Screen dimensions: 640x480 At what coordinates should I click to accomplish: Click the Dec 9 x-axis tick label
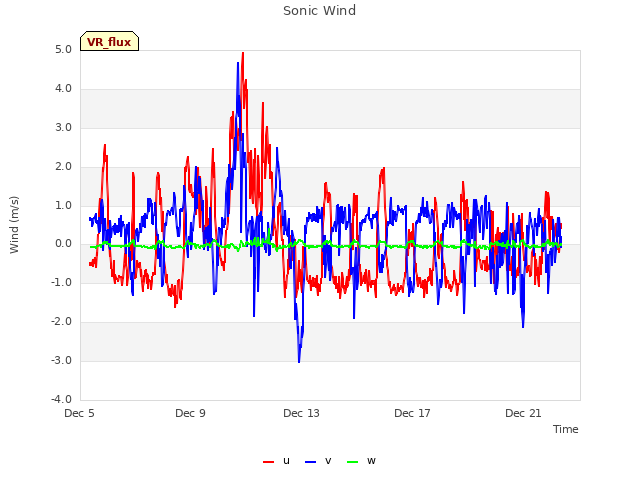pos(190,413)
